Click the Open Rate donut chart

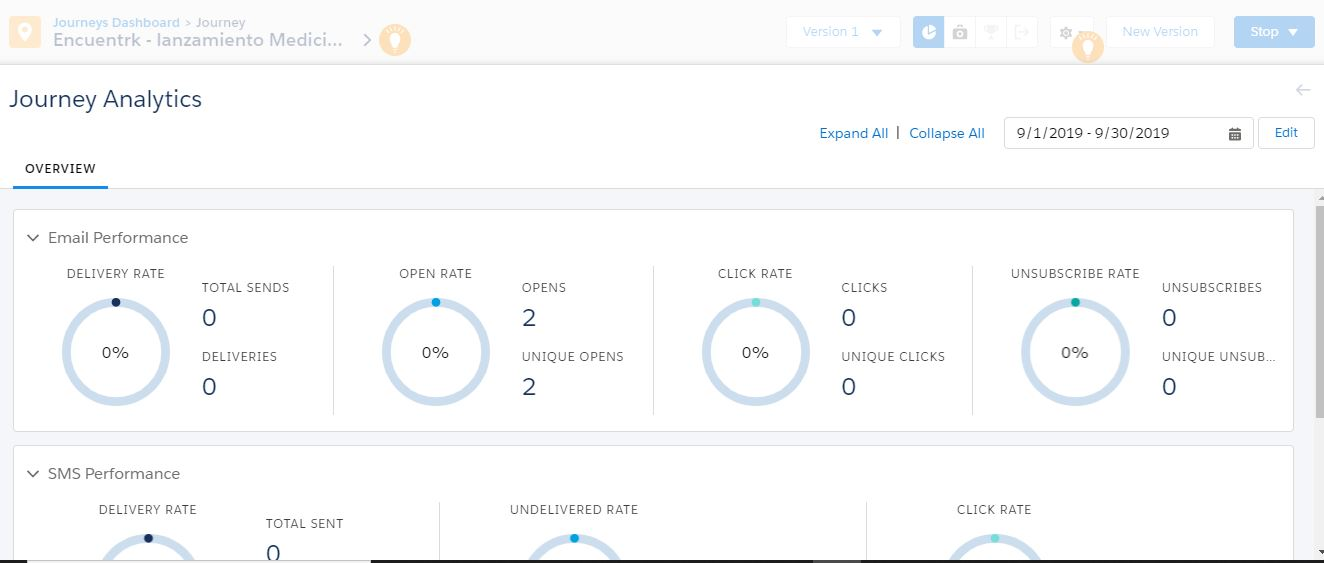tap(436, 352)
